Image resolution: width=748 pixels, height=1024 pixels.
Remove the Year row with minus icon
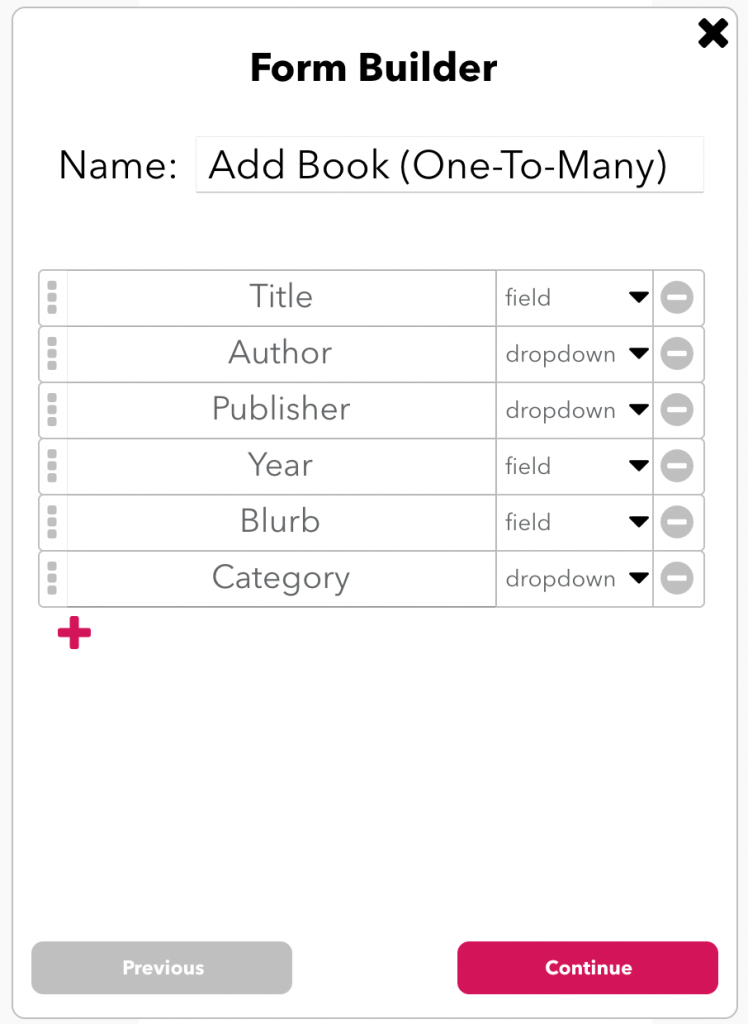tap(677, 466)
